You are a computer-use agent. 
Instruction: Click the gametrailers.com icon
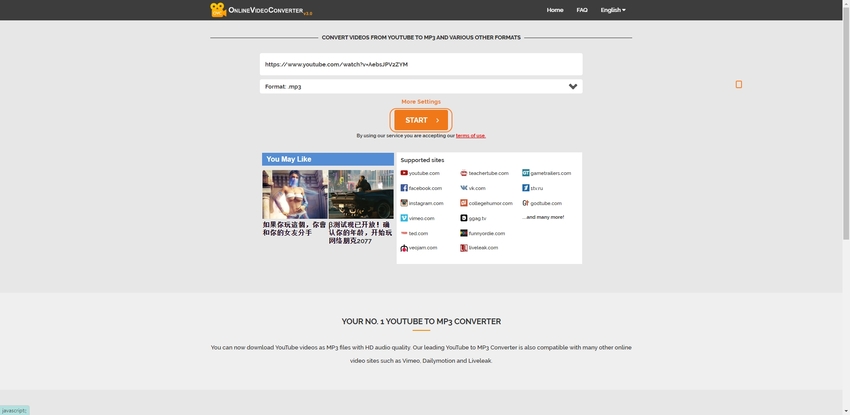pos(525,173)
